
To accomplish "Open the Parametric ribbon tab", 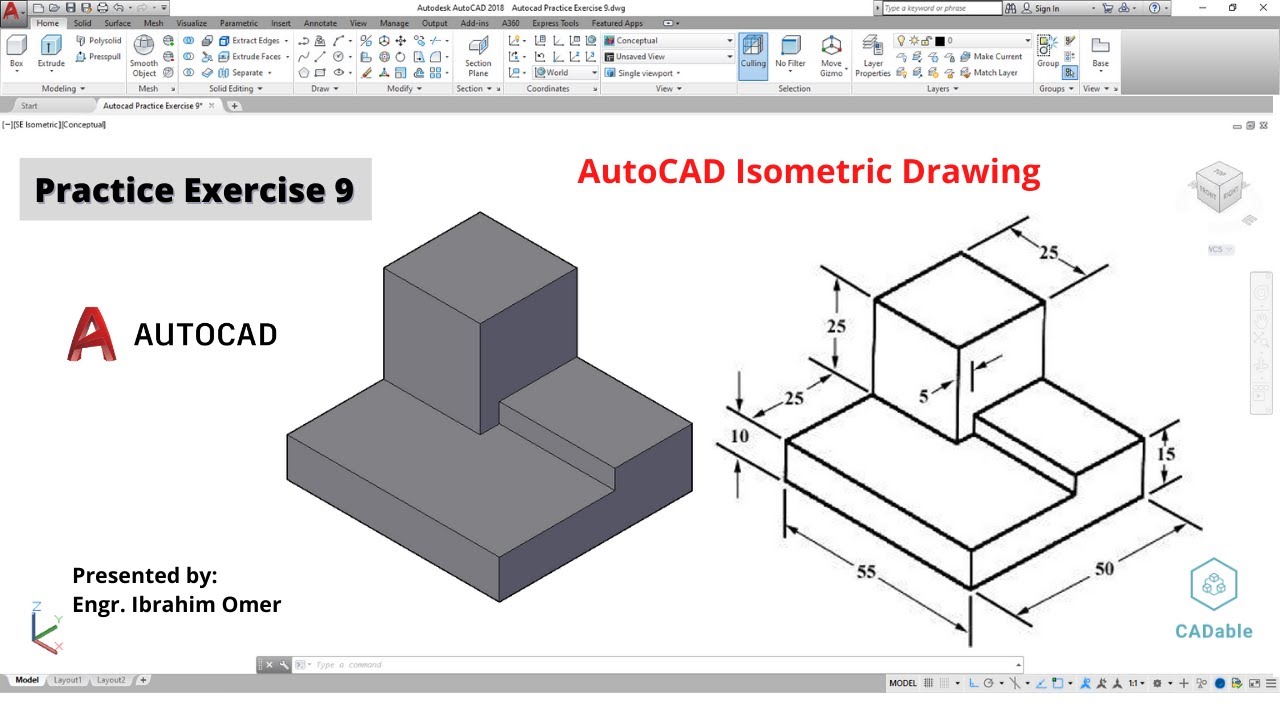I will pos(238,22).
